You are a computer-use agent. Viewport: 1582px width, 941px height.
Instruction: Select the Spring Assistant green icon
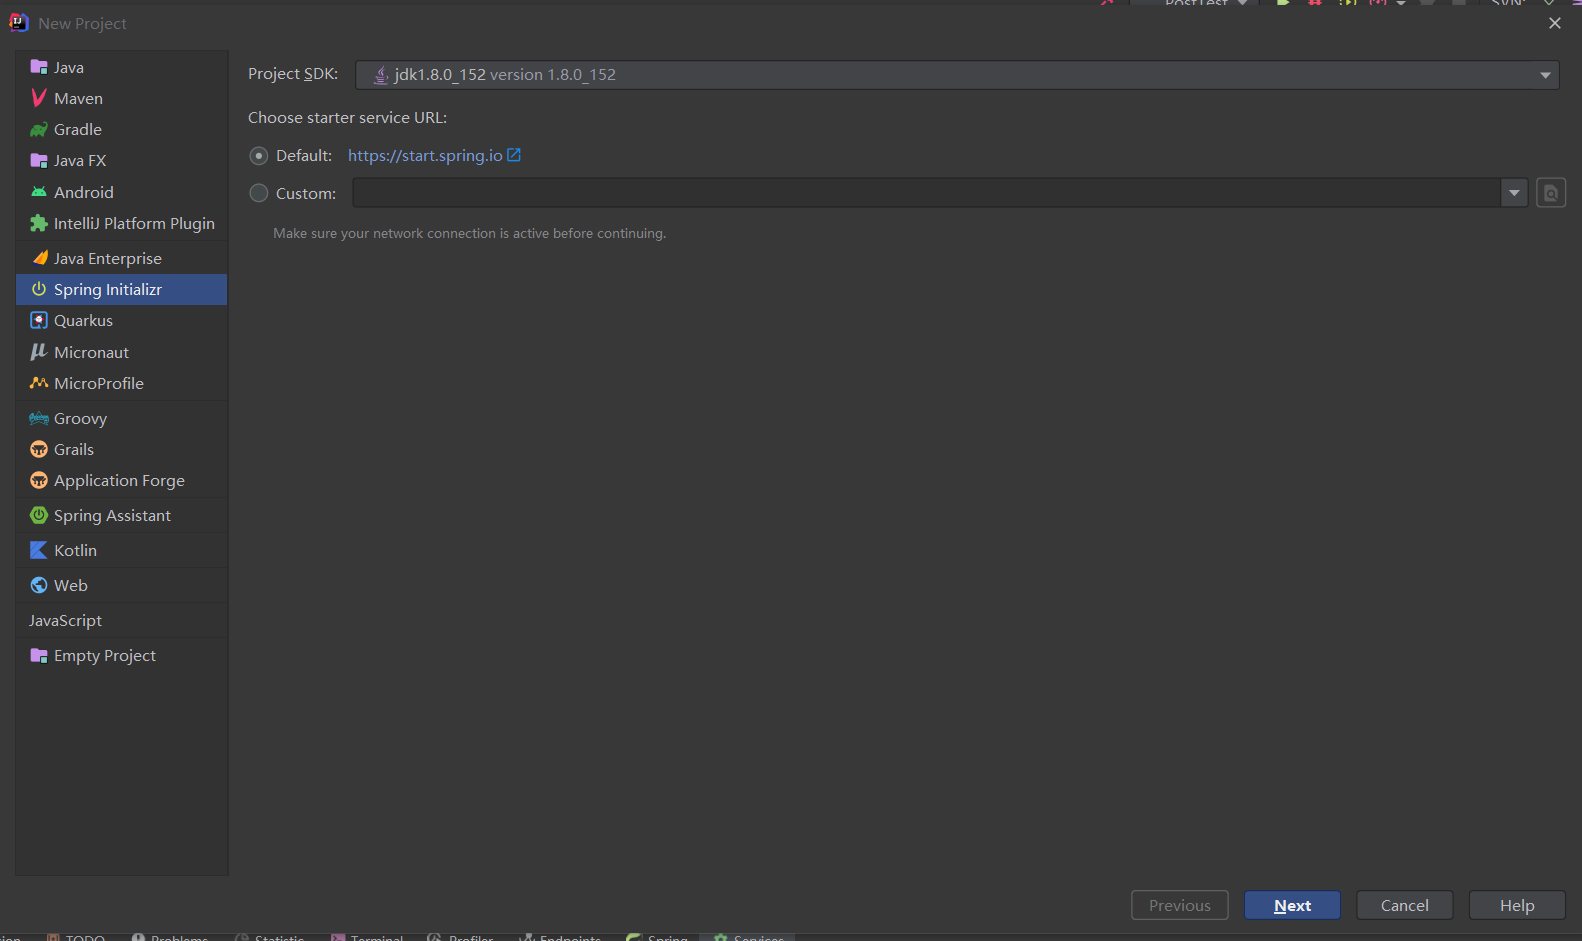tap(39, 515)
